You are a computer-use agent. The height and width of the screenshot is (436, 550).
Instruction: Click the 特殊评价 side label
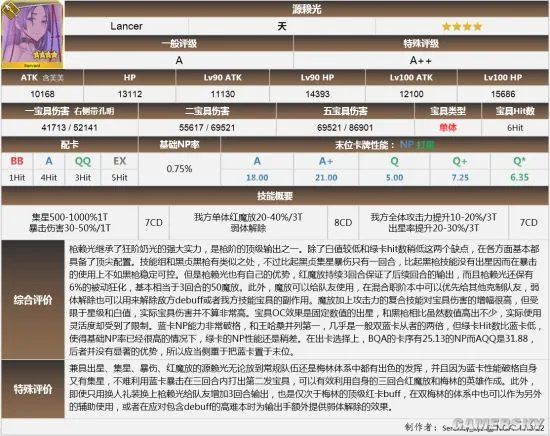33,389
